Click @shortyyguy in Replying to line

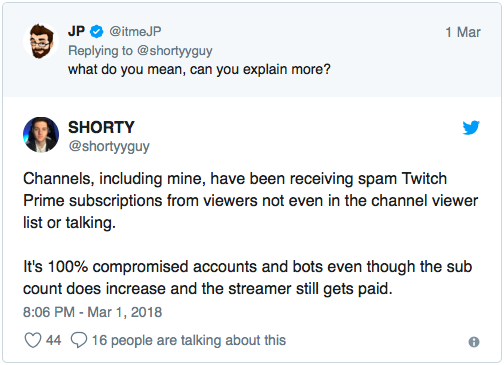[175, 51]
